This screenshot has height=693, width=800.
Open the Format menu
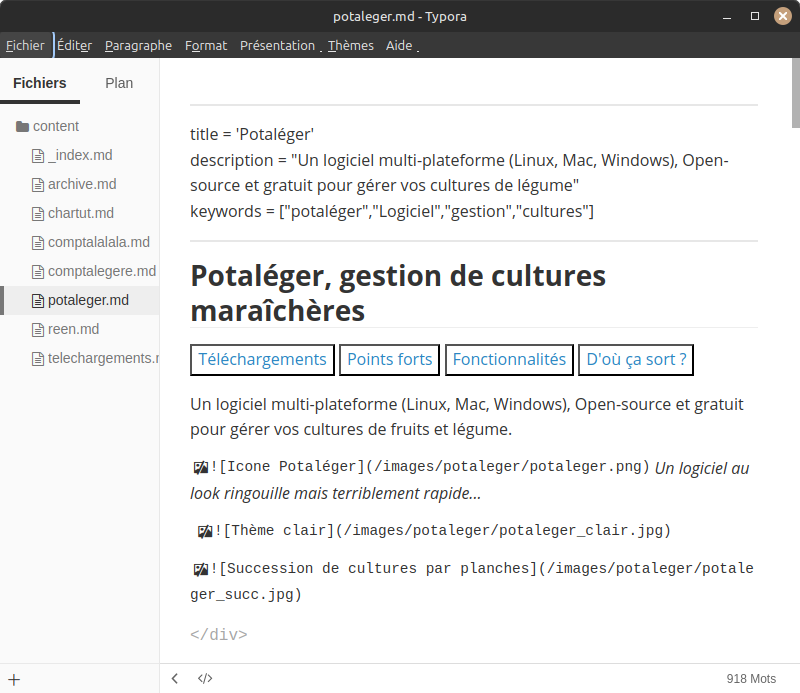(x=206, y=45)
